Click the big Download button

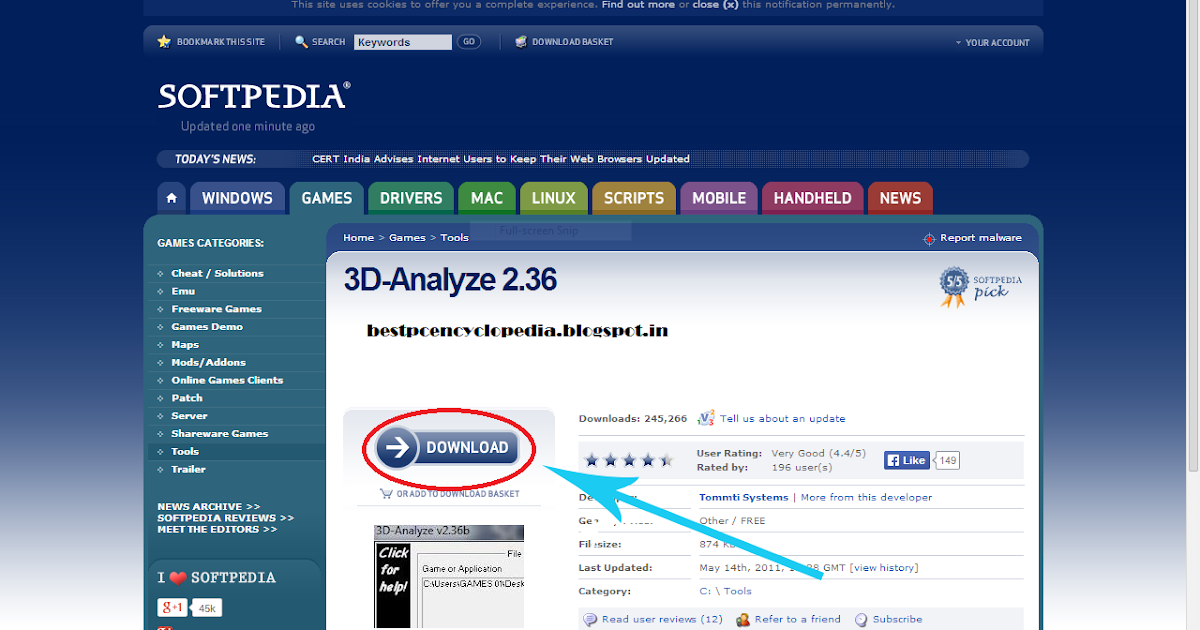pos(448,448)
